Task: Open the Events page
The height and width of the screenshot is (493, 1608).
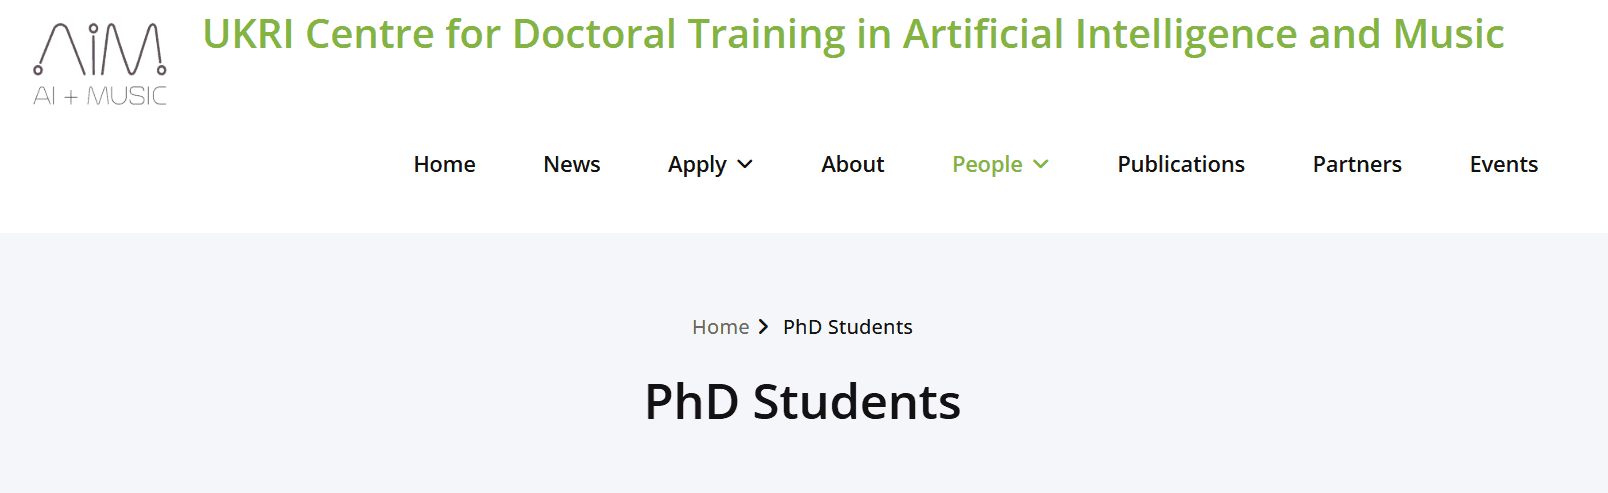Action: 1503,164
